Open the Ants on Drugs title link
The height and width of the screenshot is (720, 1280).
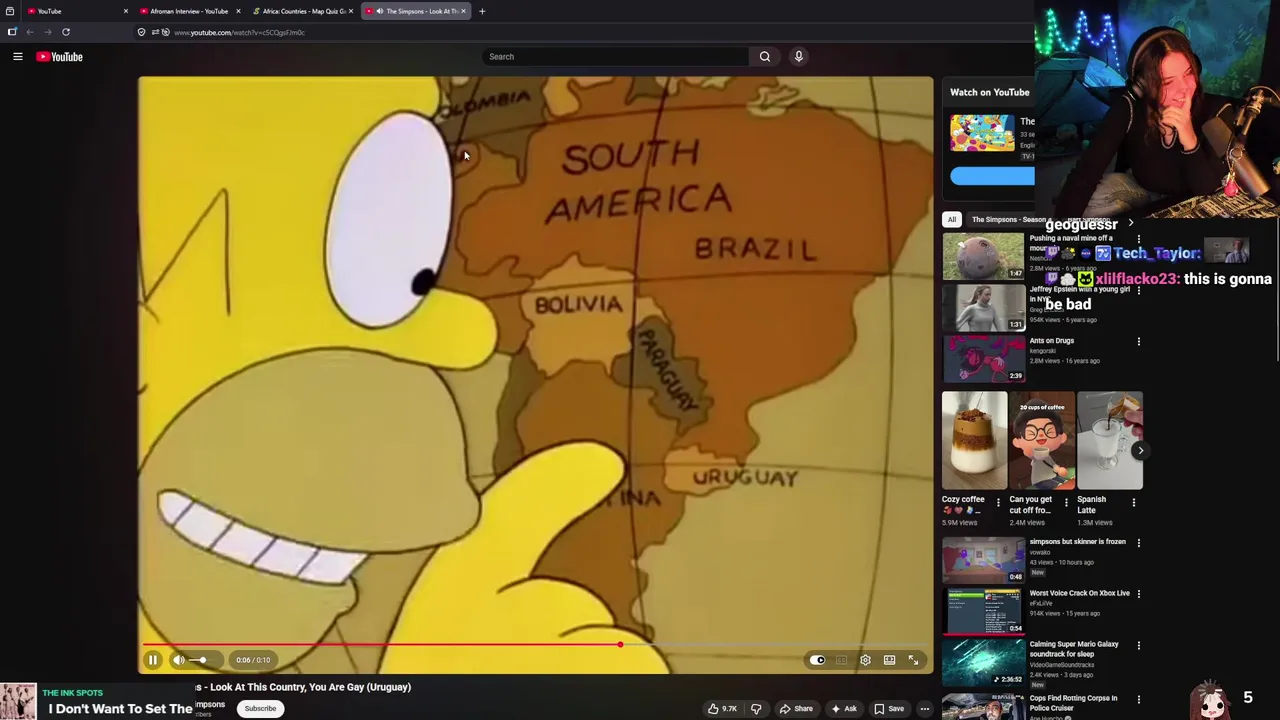tap(1051, 341)
